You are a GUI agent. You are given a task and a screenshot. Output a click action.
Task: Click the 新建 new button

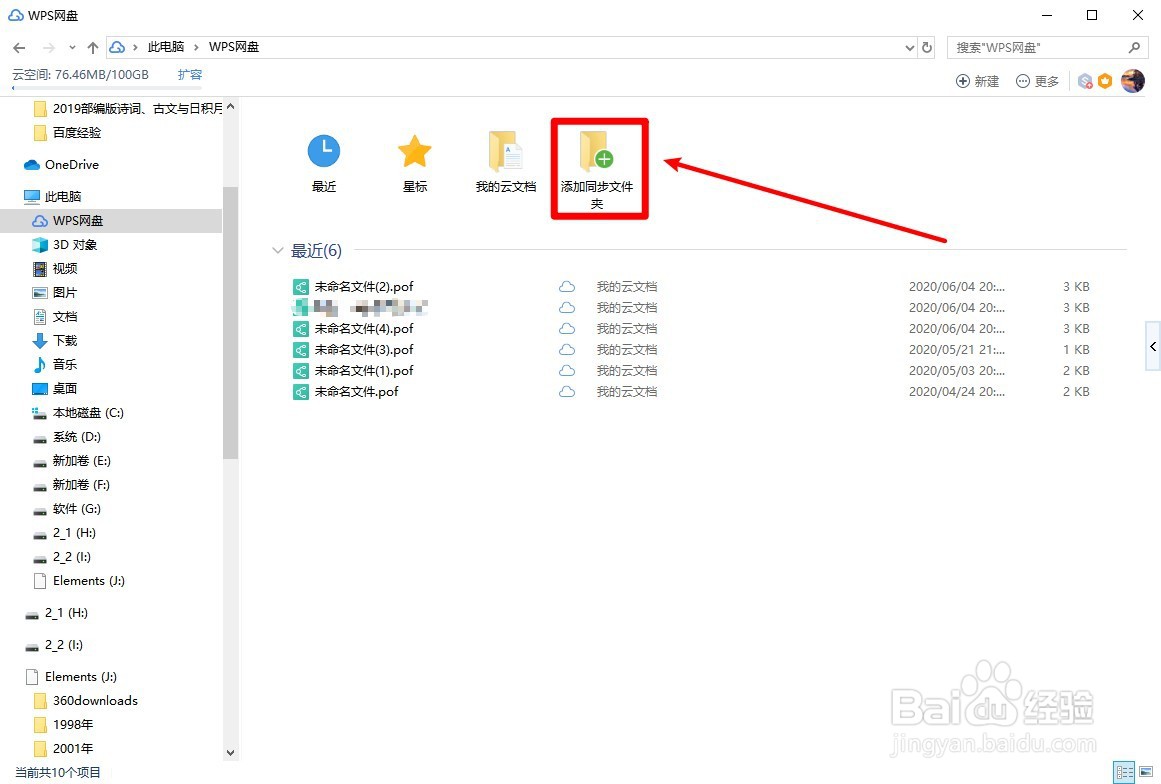[977, 81]
